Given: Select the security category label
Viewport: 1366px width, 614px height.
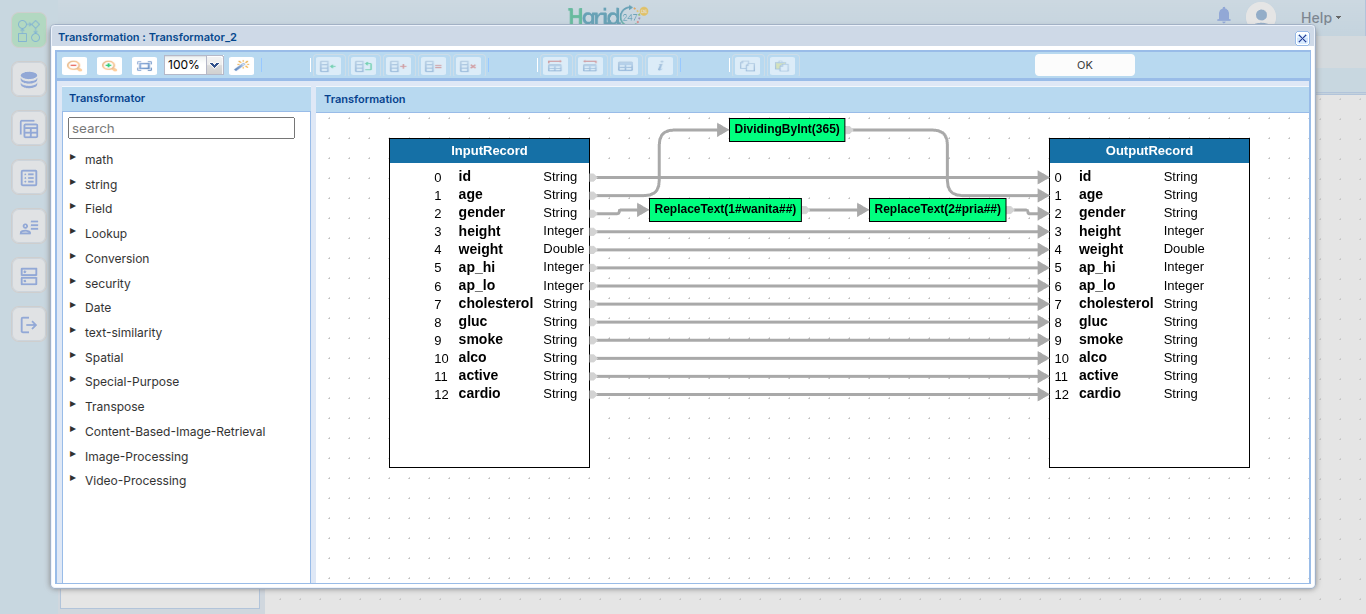Looking at the screenshot, I should [108, 284].
